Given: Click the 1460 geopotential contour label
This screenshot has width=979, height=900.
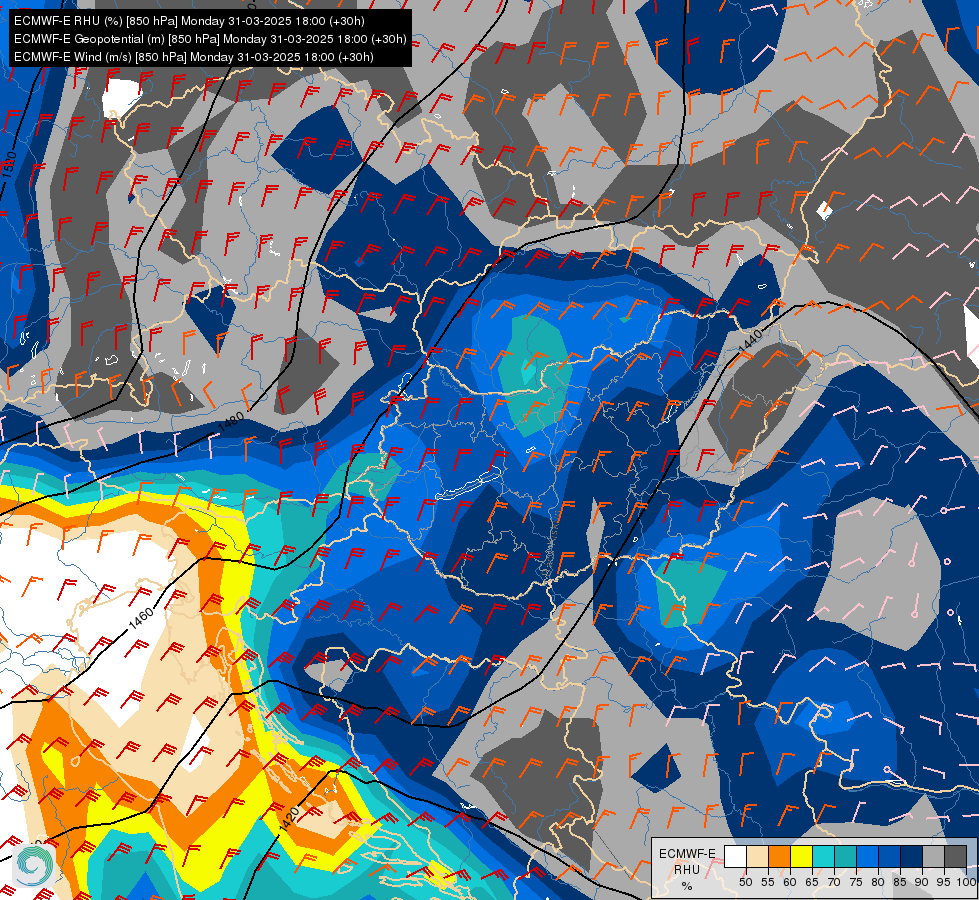Looking at the screenshot, I should [141, 618].
